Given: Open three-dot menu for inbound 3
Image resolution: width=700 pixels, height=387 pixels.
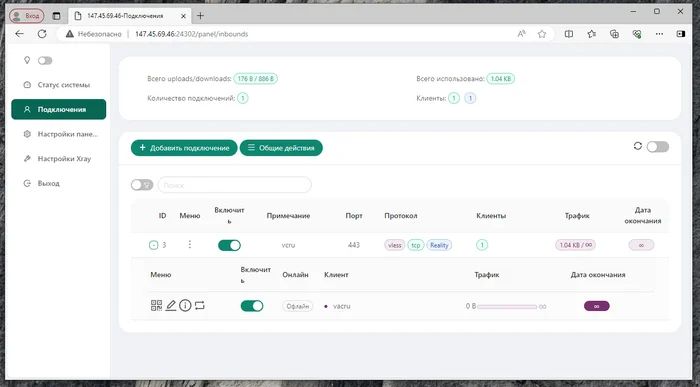Looking at the screenshot, I should pos(190,245).
